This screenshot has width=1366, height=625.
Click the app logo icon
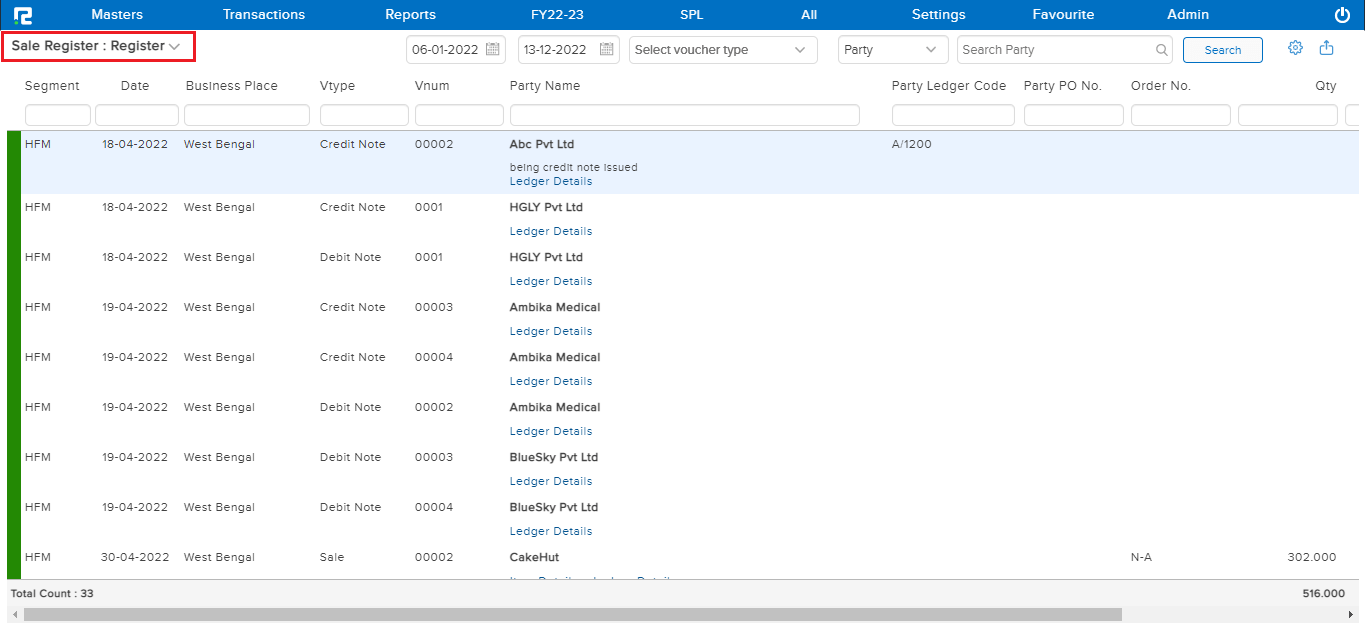click(x=23, y=15)
